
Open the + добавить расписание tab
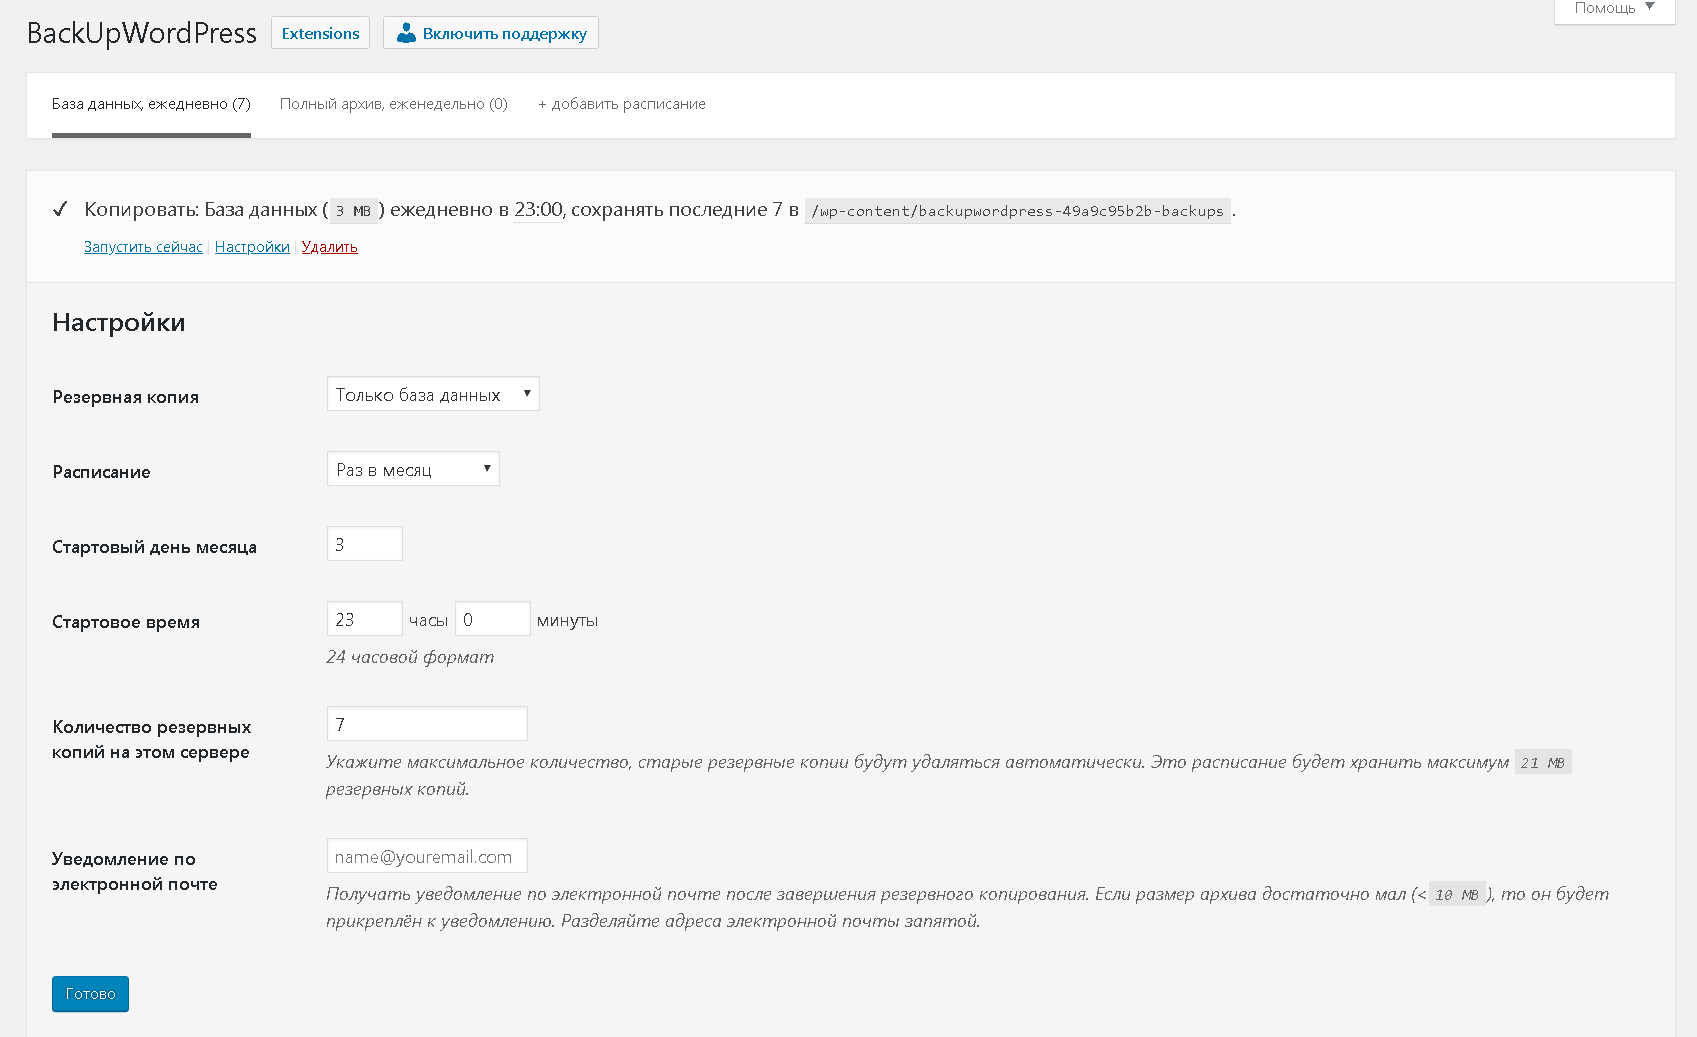[622, 104]
